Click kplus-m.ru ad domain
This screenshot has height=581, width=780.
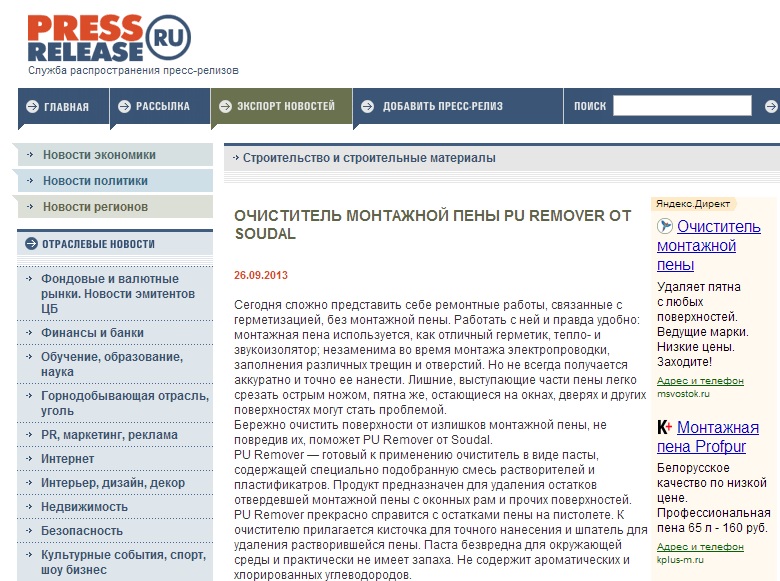tap(680, 560)
